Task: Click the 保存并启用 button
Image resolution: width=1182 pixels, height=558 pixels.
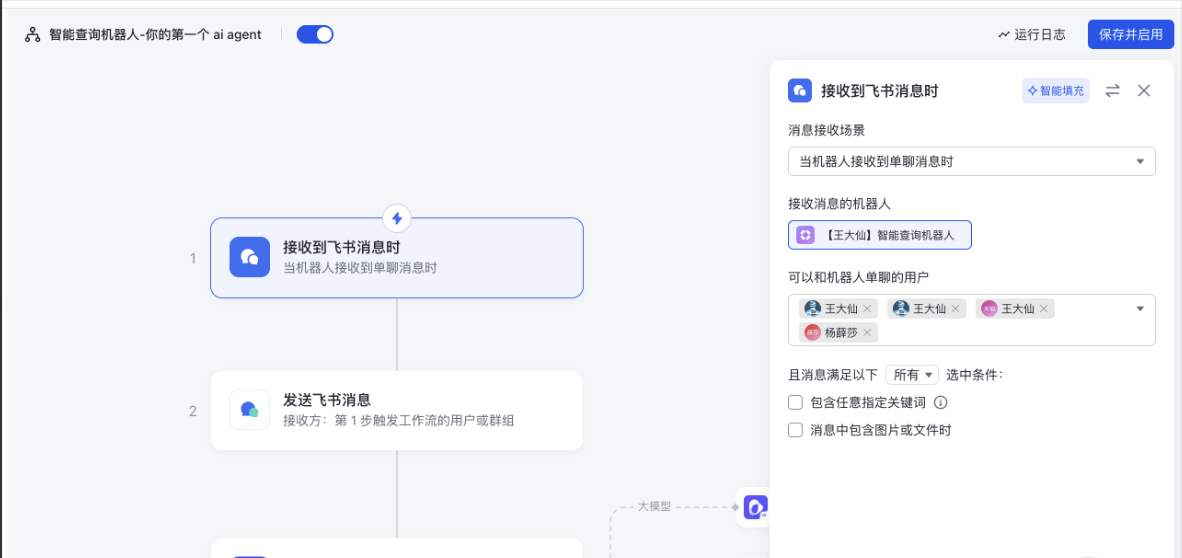Action: [x=1130, y=35]
